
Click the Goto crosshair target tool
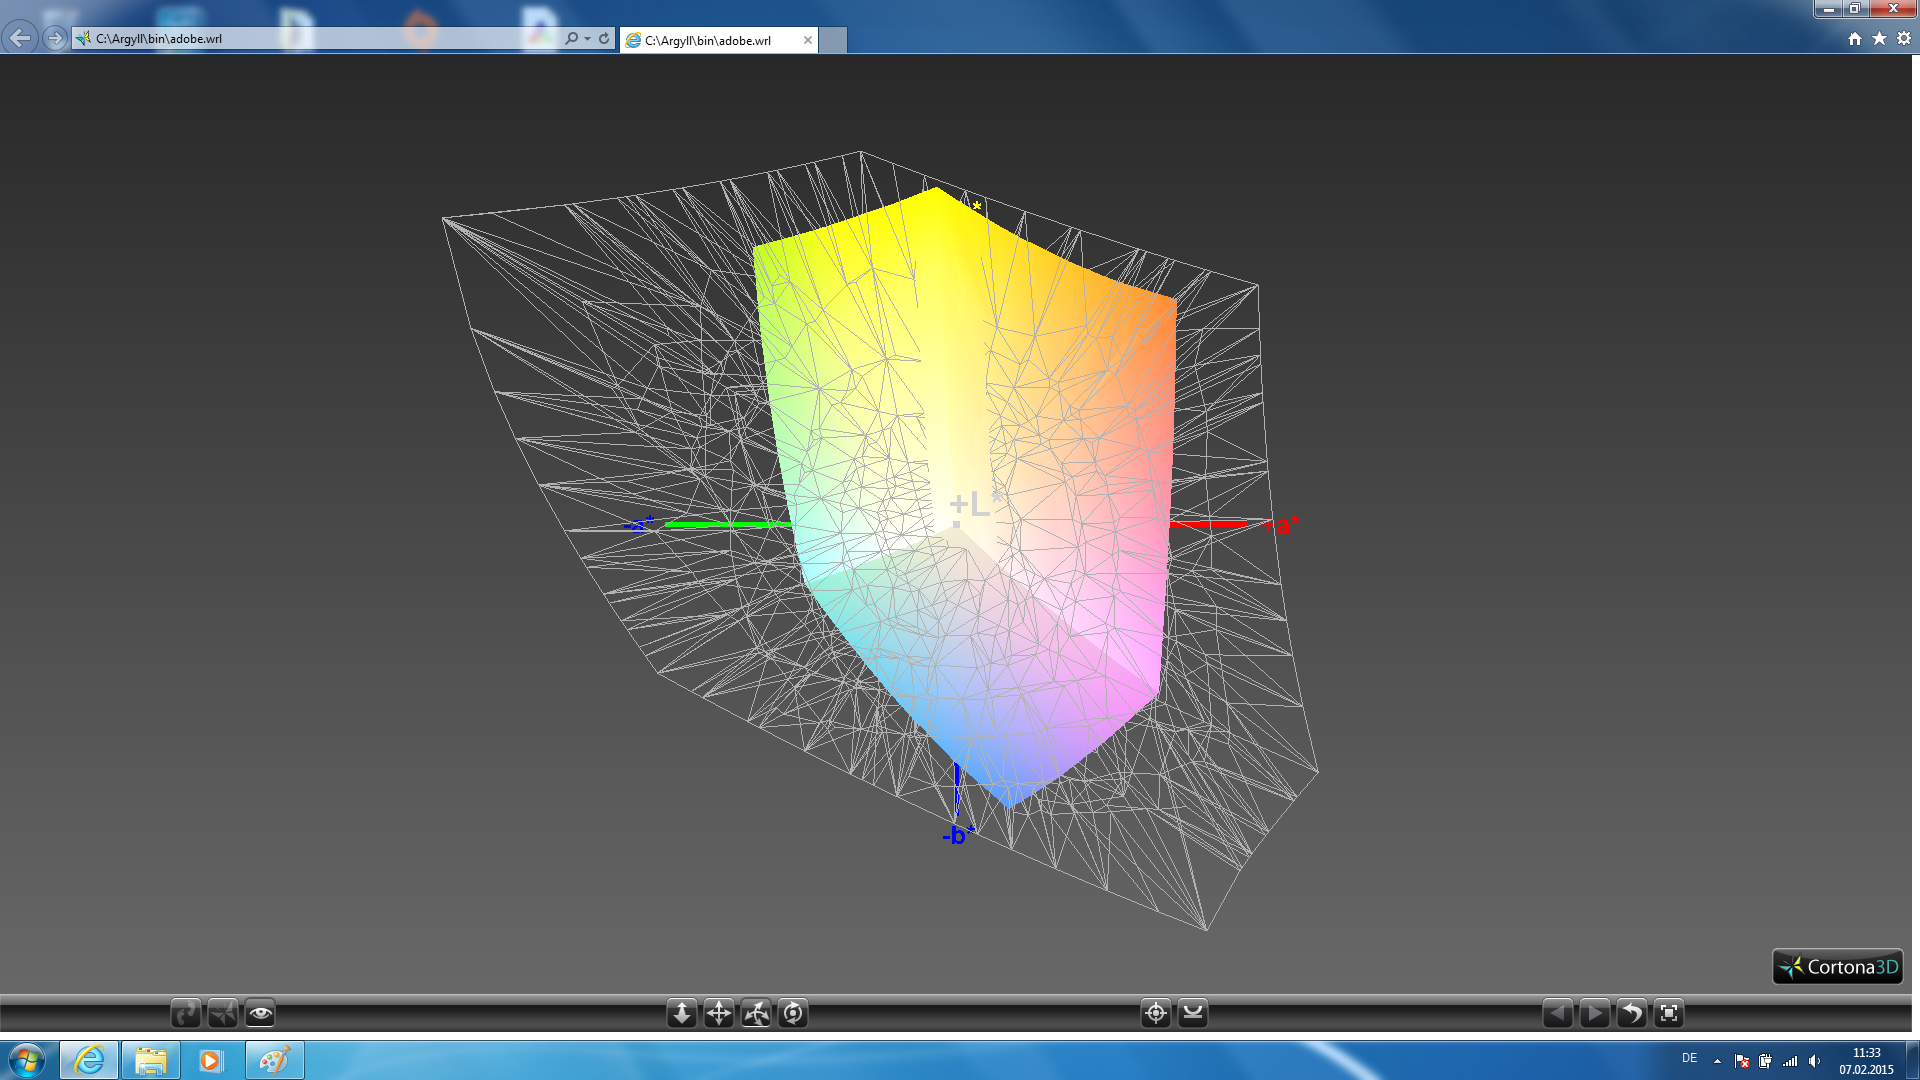pos(1156,1013)
